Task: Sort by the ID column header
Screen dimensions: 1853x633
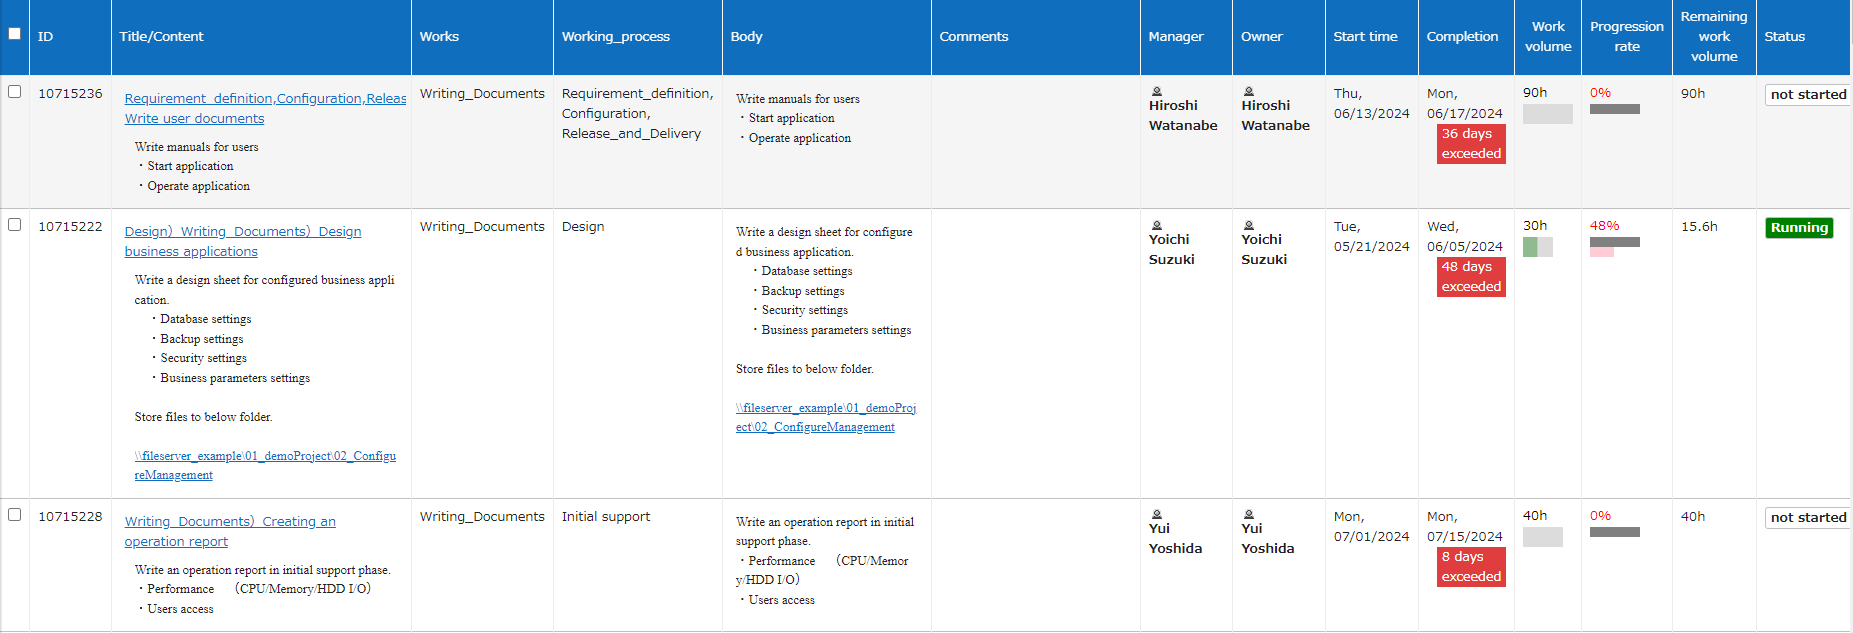Action: 70,37
